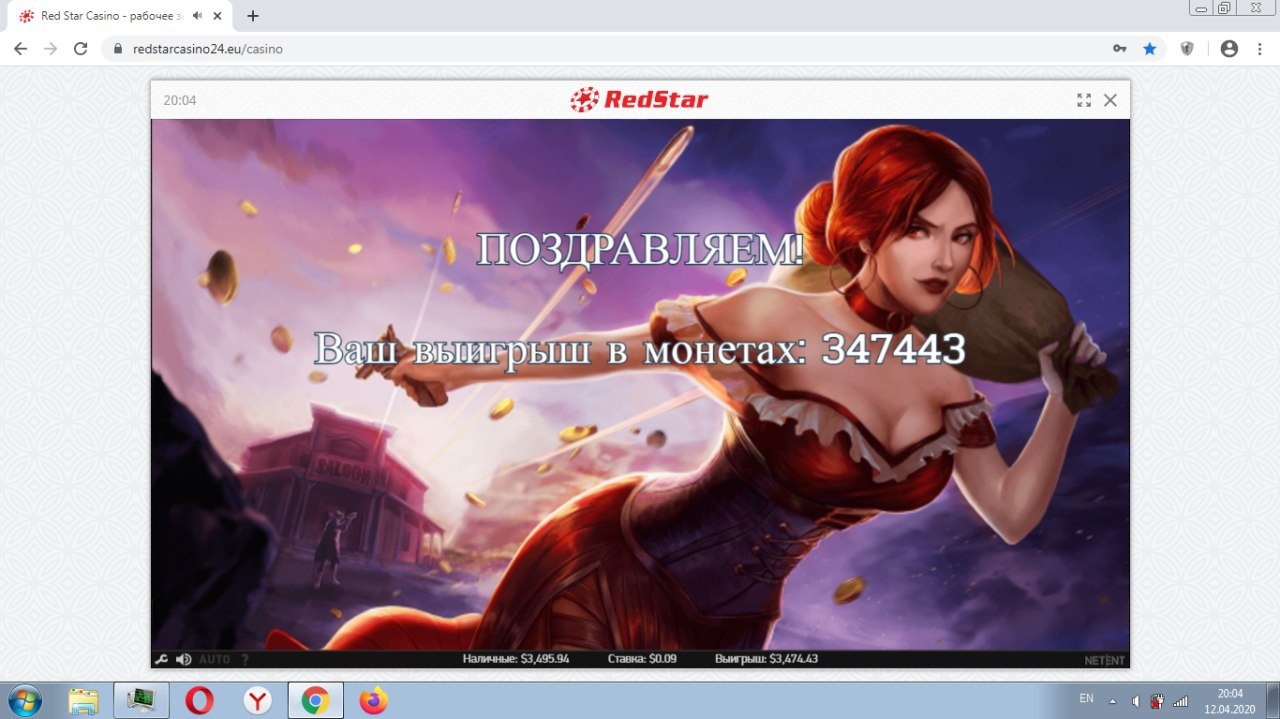Open the Chrome three-dot menu
1280x719 pixels.
1259,48
